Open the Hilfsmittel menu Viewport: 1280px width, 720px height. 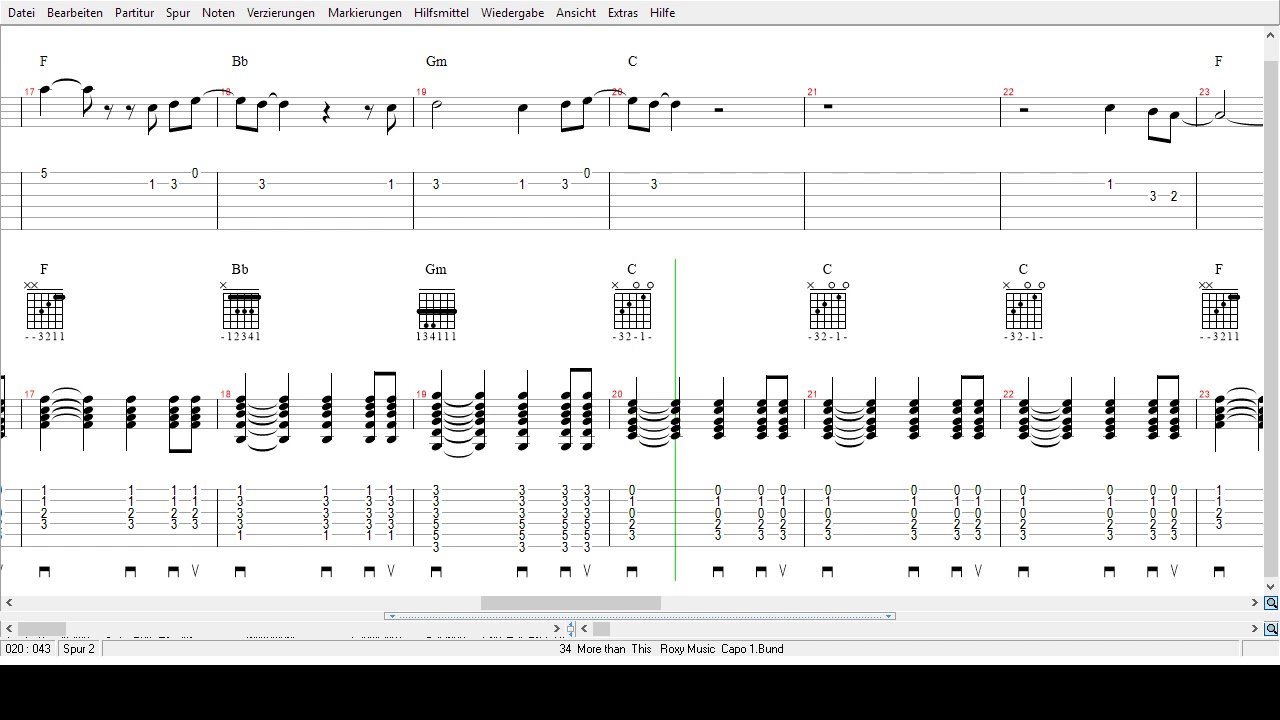(441, 13)
